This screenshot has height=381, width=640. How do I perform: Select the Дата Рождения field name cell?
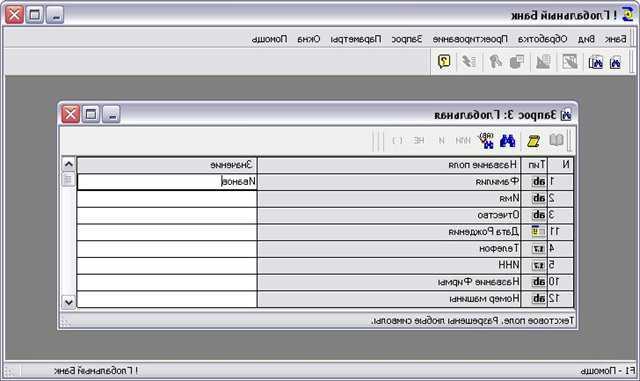(x=389, y=232)
